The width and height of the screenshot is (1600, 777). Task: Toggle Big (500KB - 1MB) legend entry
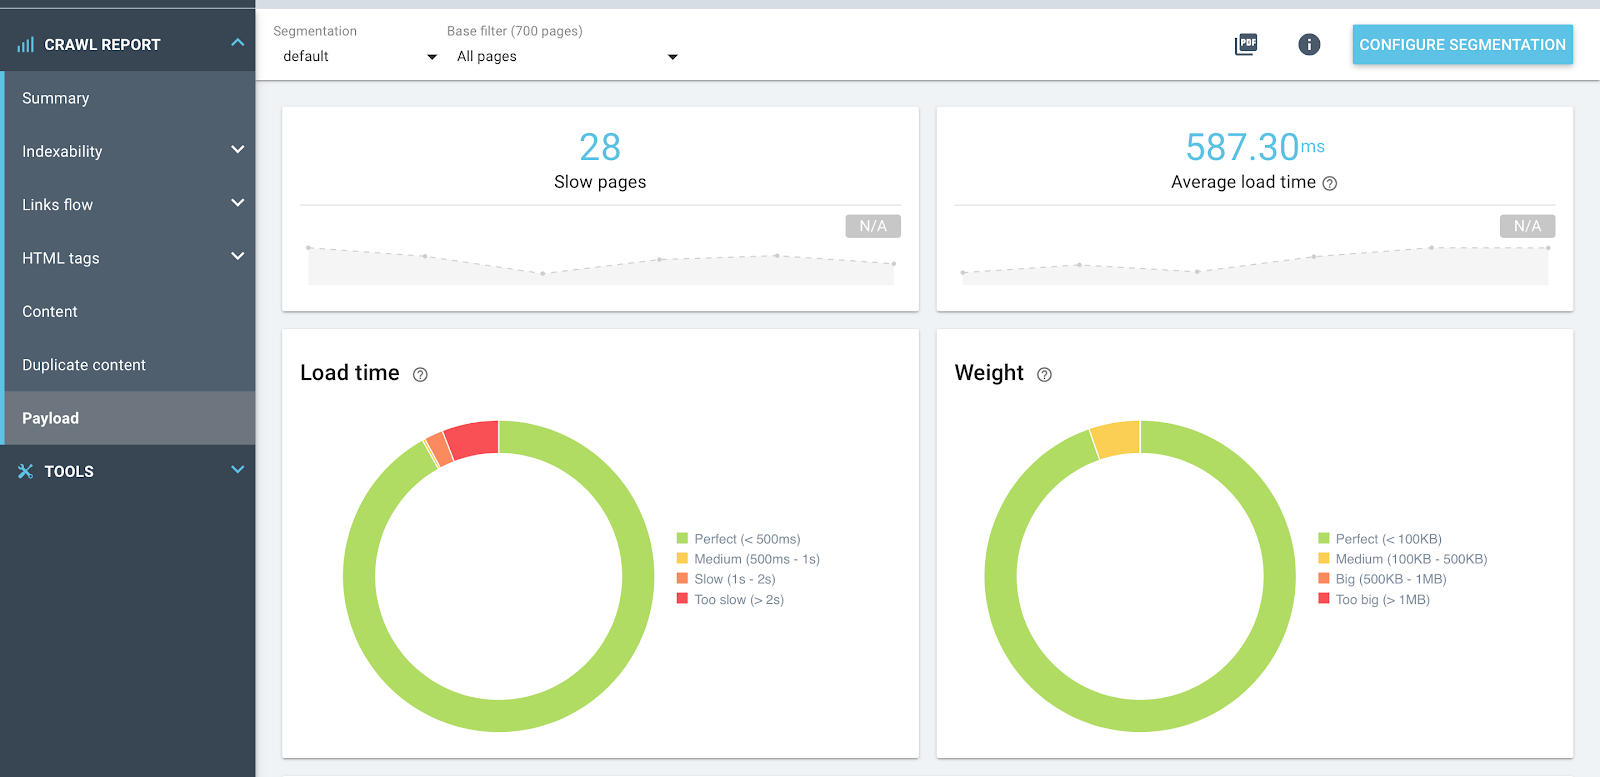[1382, 579]
